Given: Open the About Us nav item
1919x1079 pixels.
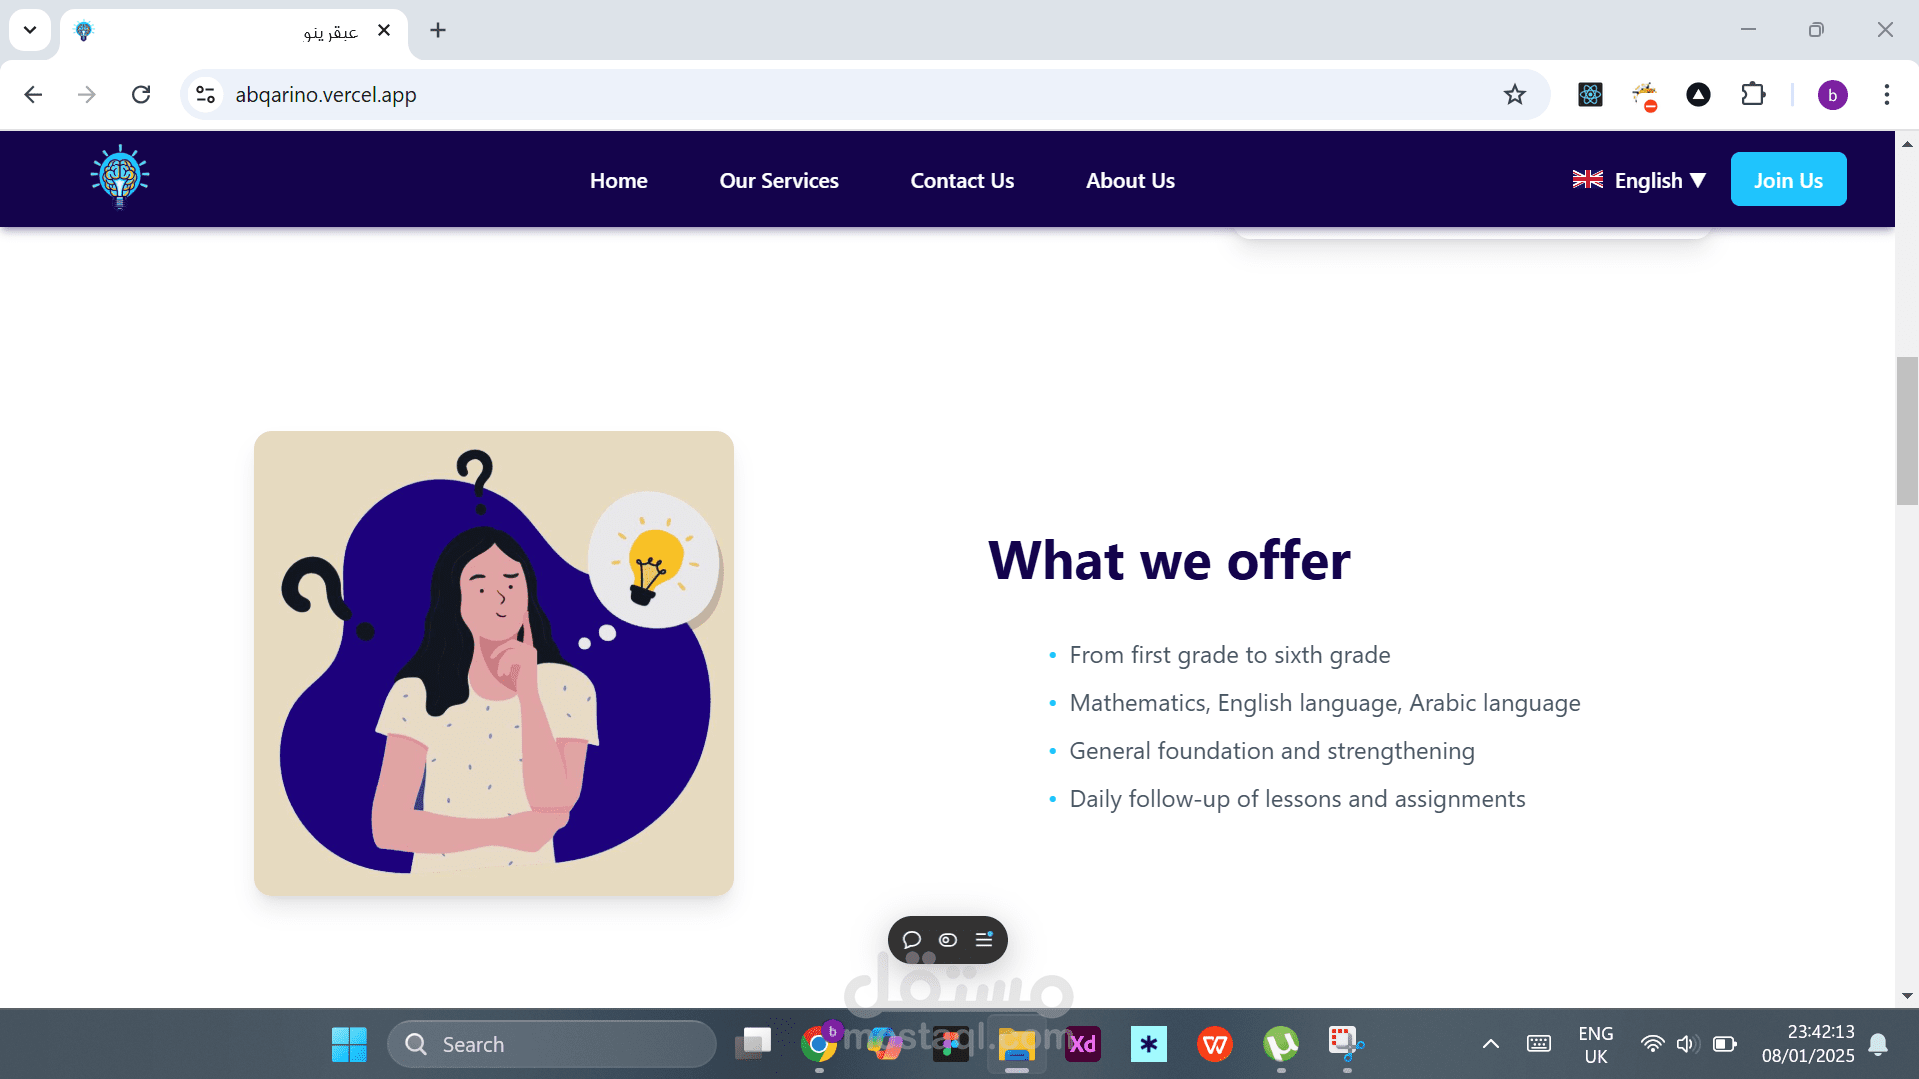Looking at the screenshot, I should pos(1130,181).
